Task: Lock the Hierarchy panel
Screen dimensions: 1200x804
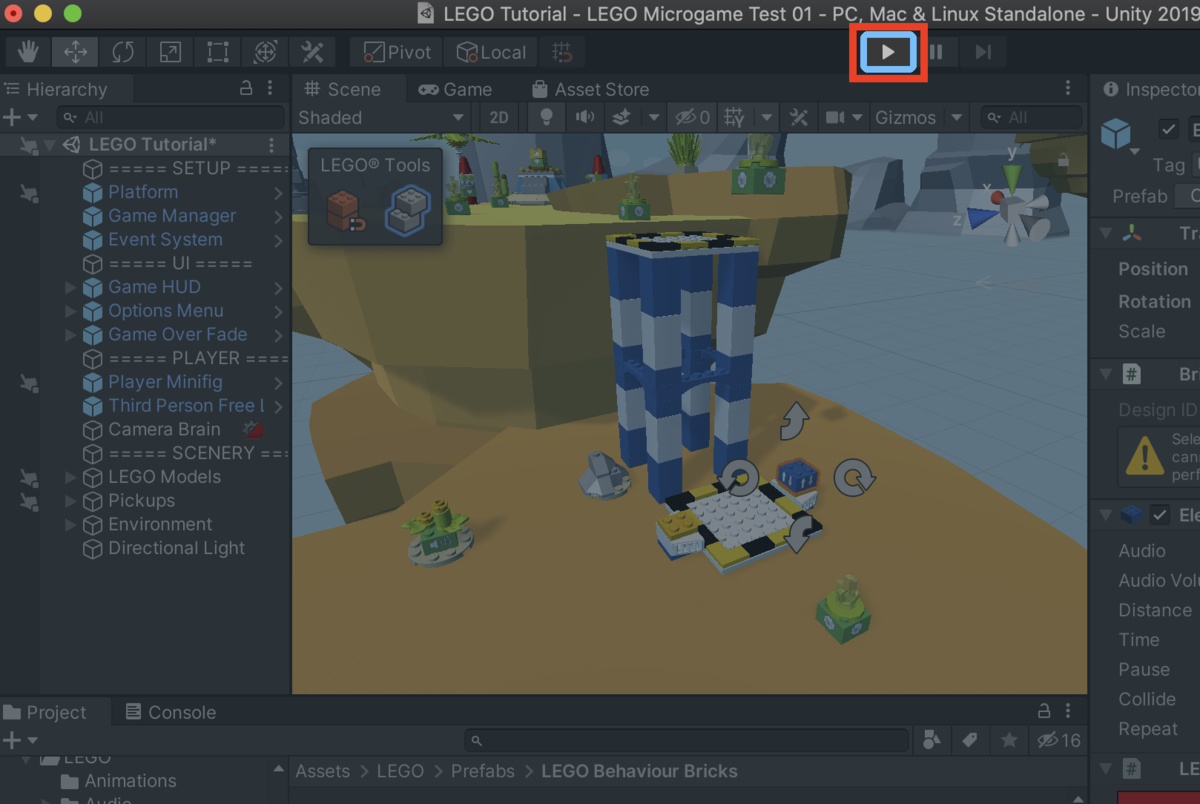Action: pyautogui.click(x=246, y=88)
